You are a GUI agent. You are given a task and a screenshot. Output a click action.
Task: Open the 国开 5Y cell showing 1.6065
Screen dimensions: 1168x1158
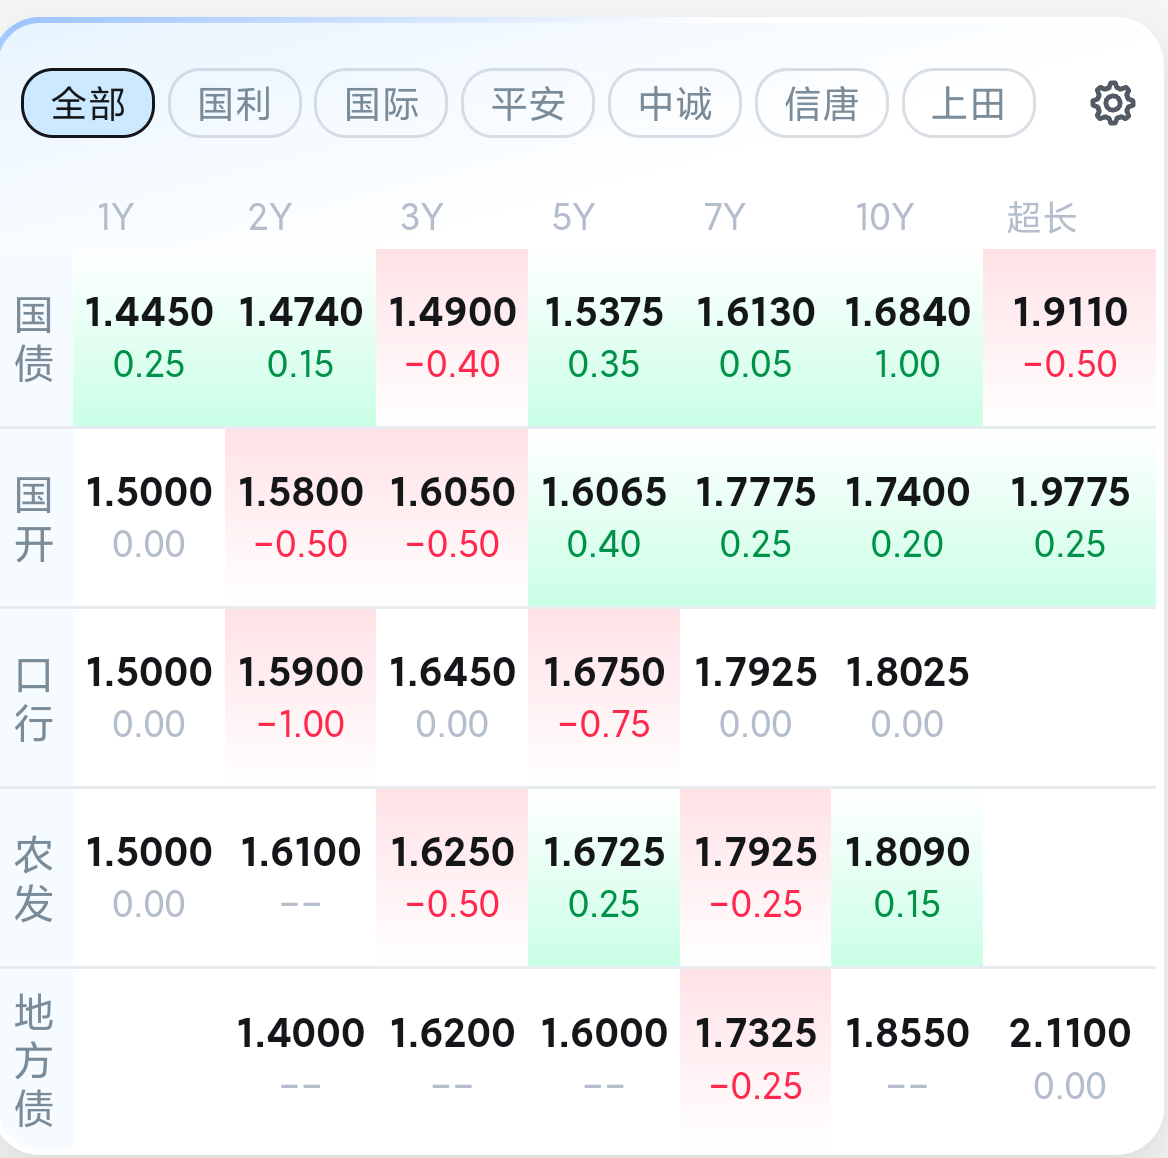click(x=604, y=518)
